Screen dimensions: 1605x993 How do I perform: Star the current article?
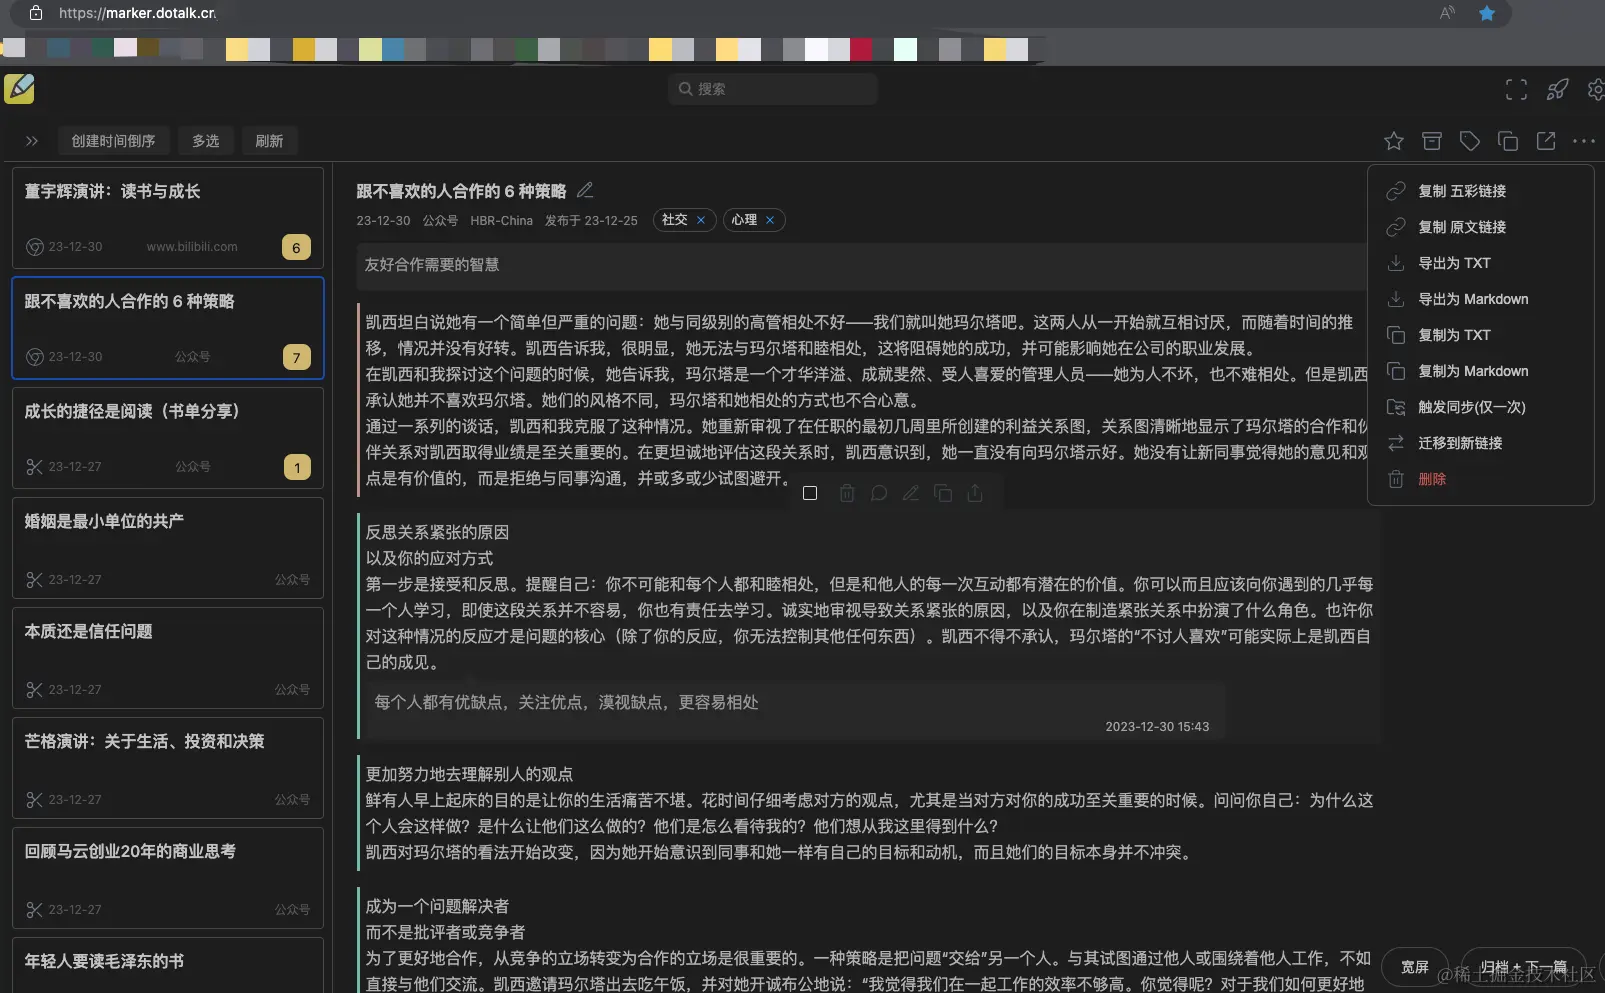(1394, 141)
